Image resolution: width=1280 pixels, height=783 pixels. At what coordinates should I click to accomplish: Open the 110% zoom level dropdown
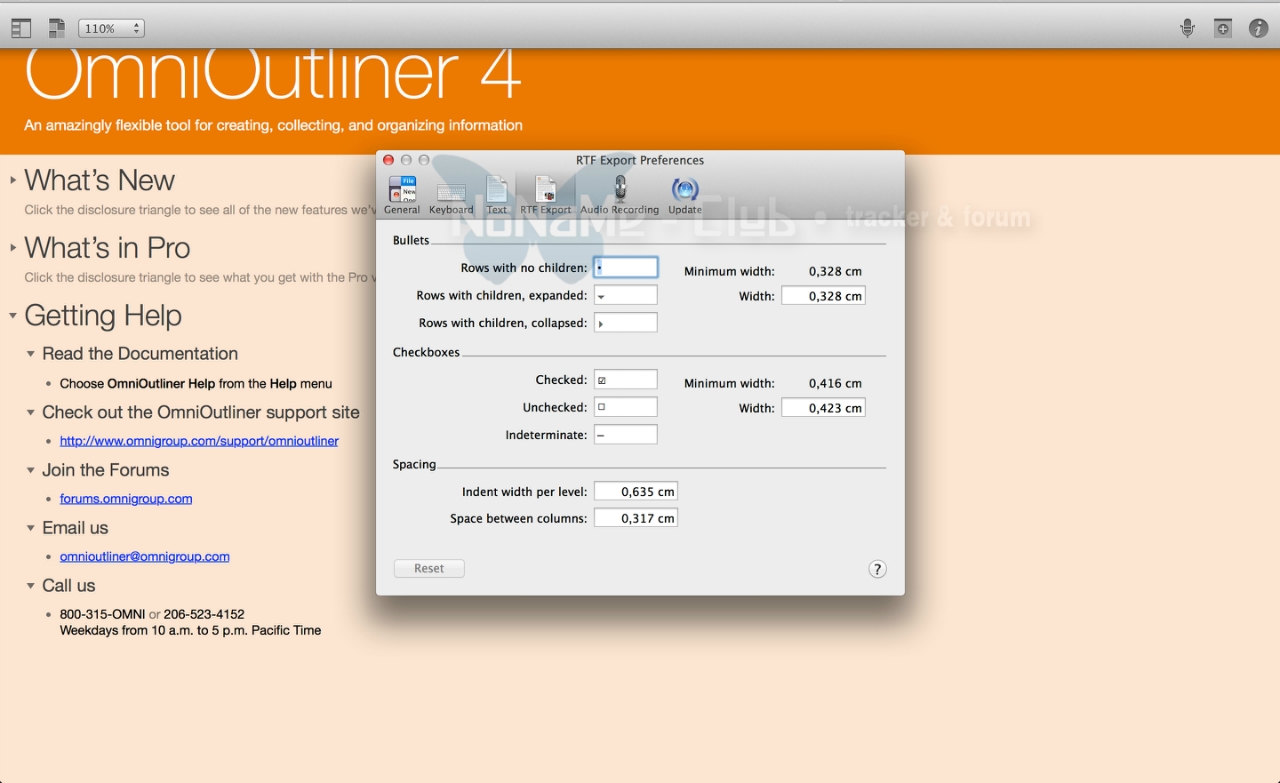pyautogui.click(x=111, y=29)
